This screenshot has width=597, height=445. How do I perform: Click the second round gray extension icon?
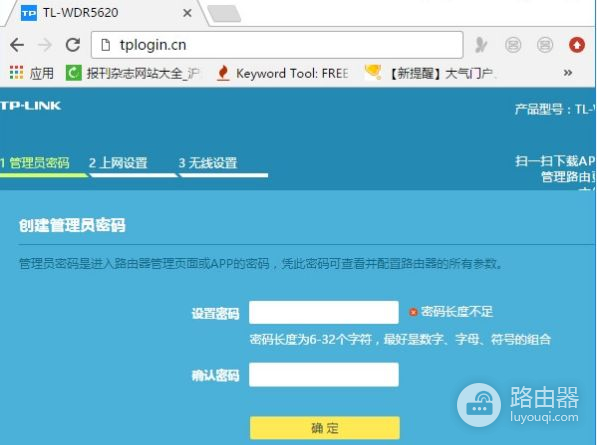coord(545,45)
